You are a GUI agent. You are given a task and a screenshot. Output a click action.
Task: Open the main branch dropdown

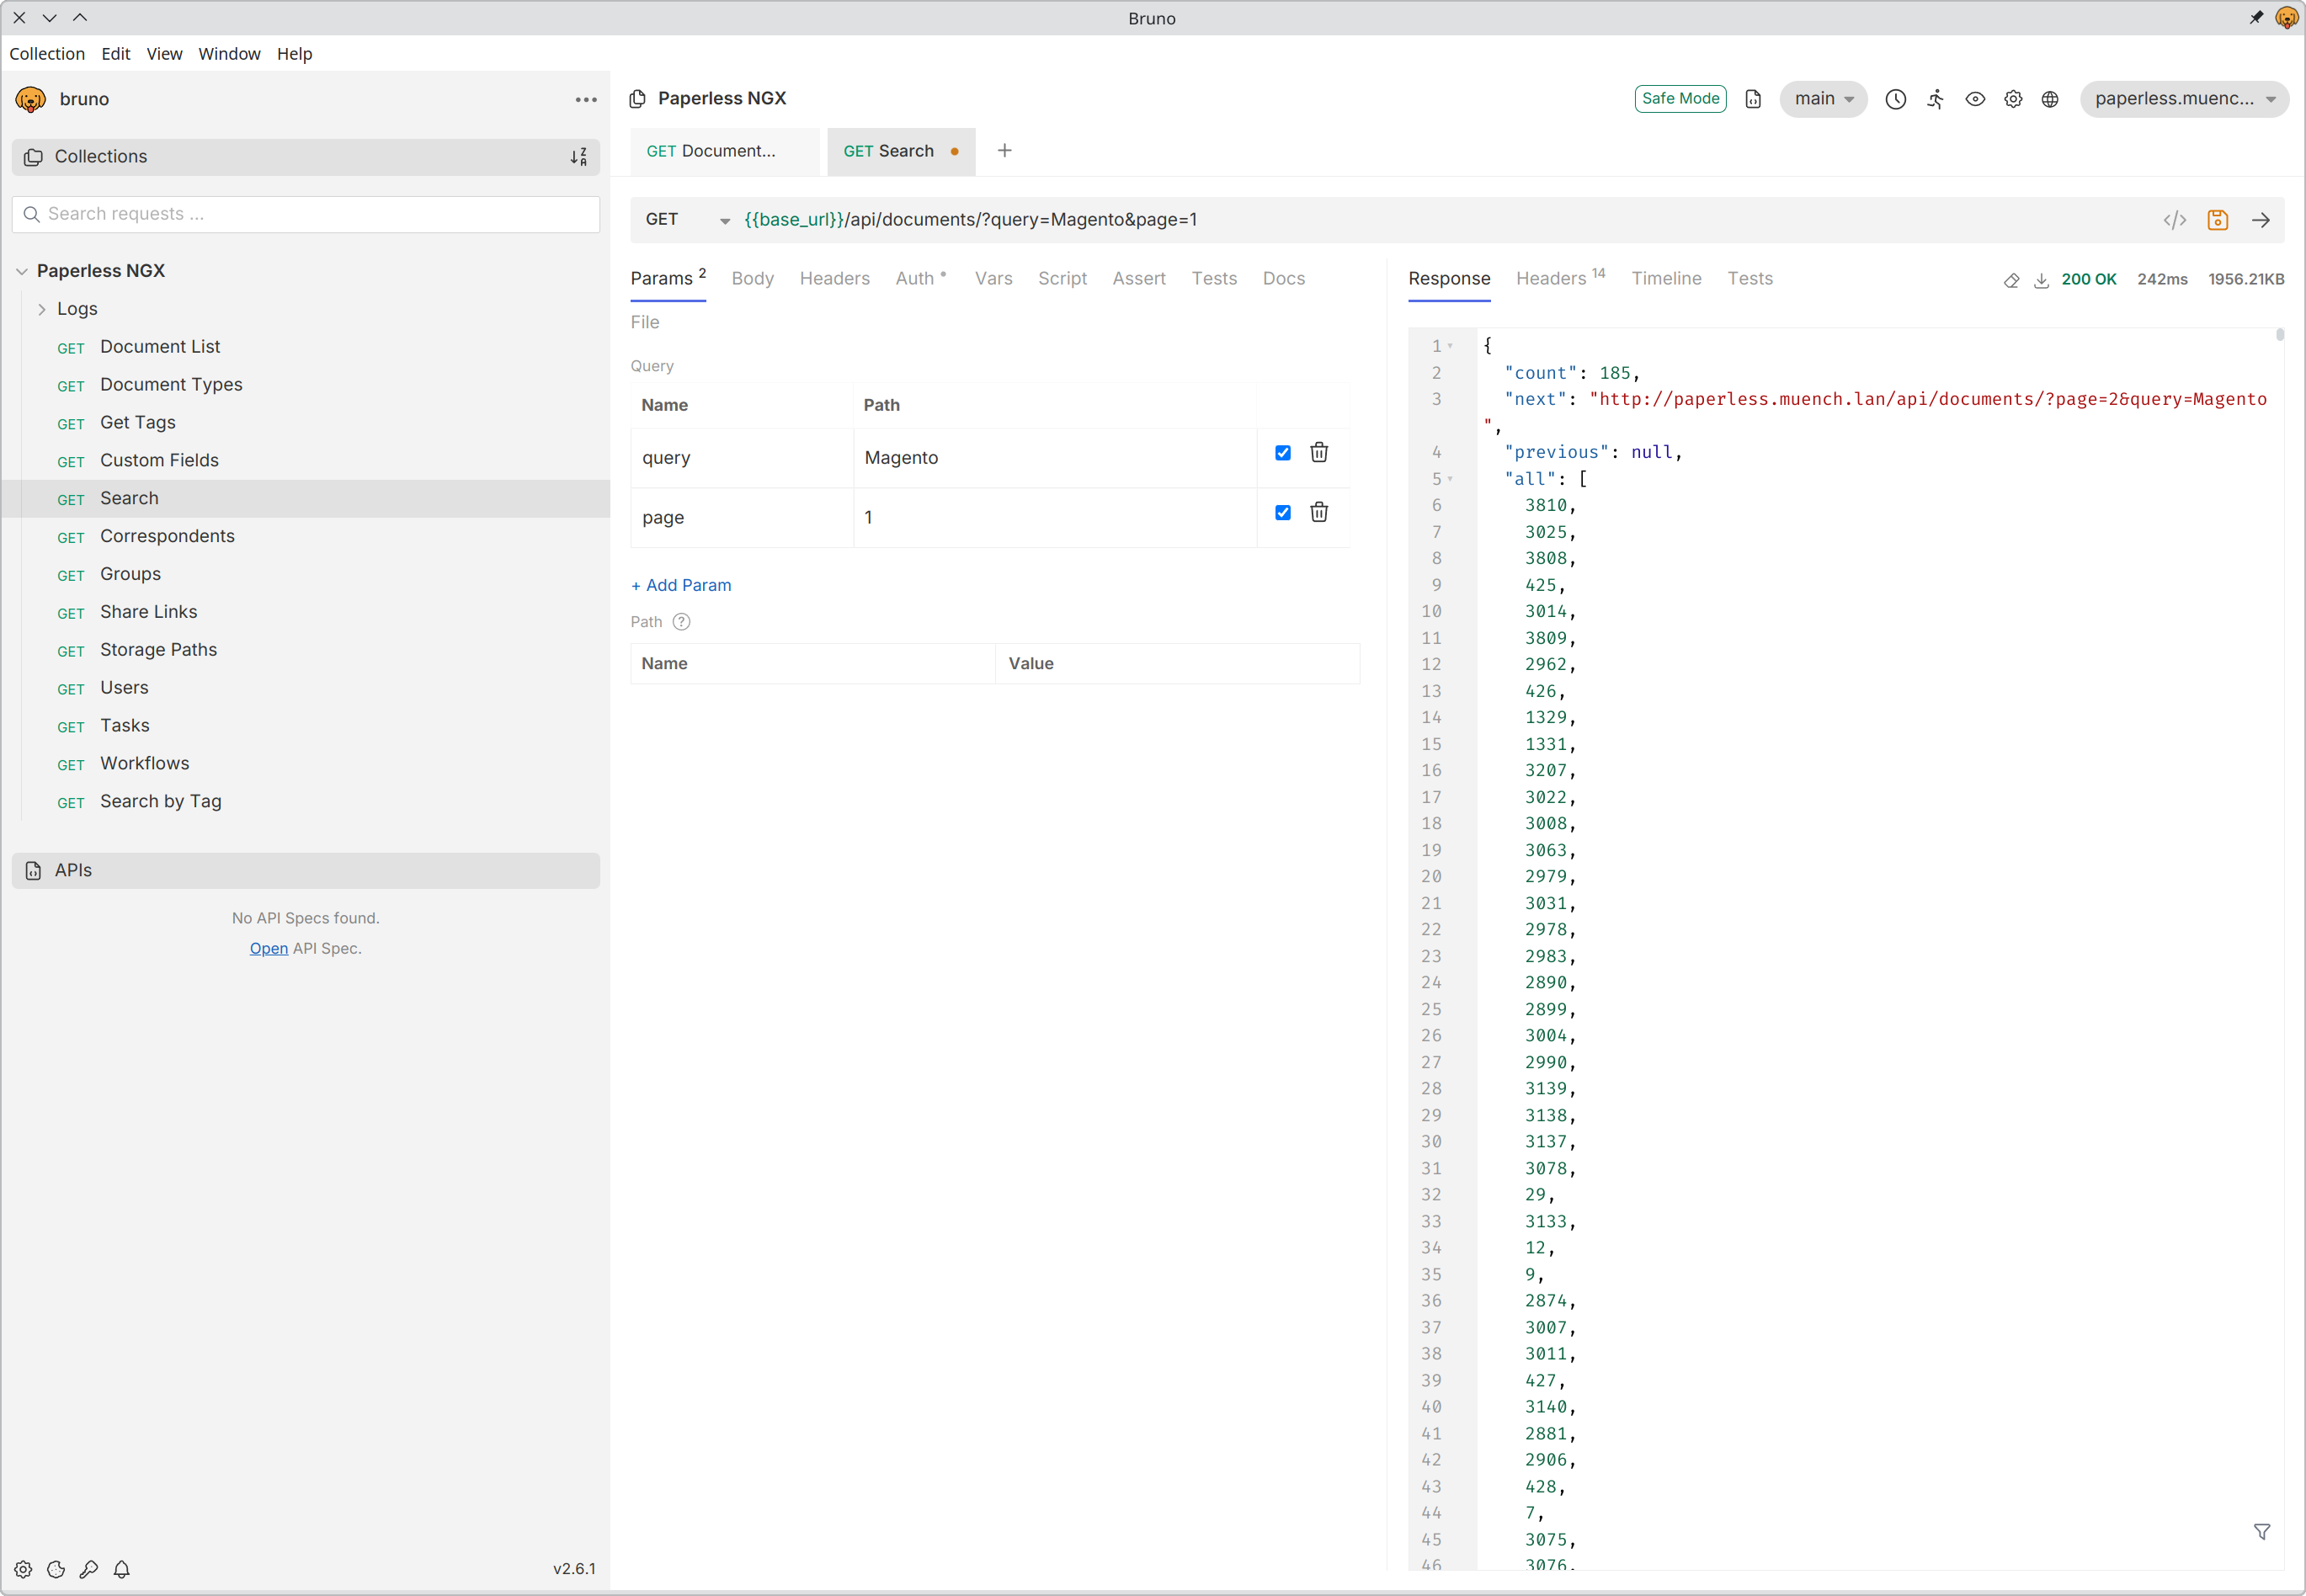pyautogui.click(x=1823, y=99)
